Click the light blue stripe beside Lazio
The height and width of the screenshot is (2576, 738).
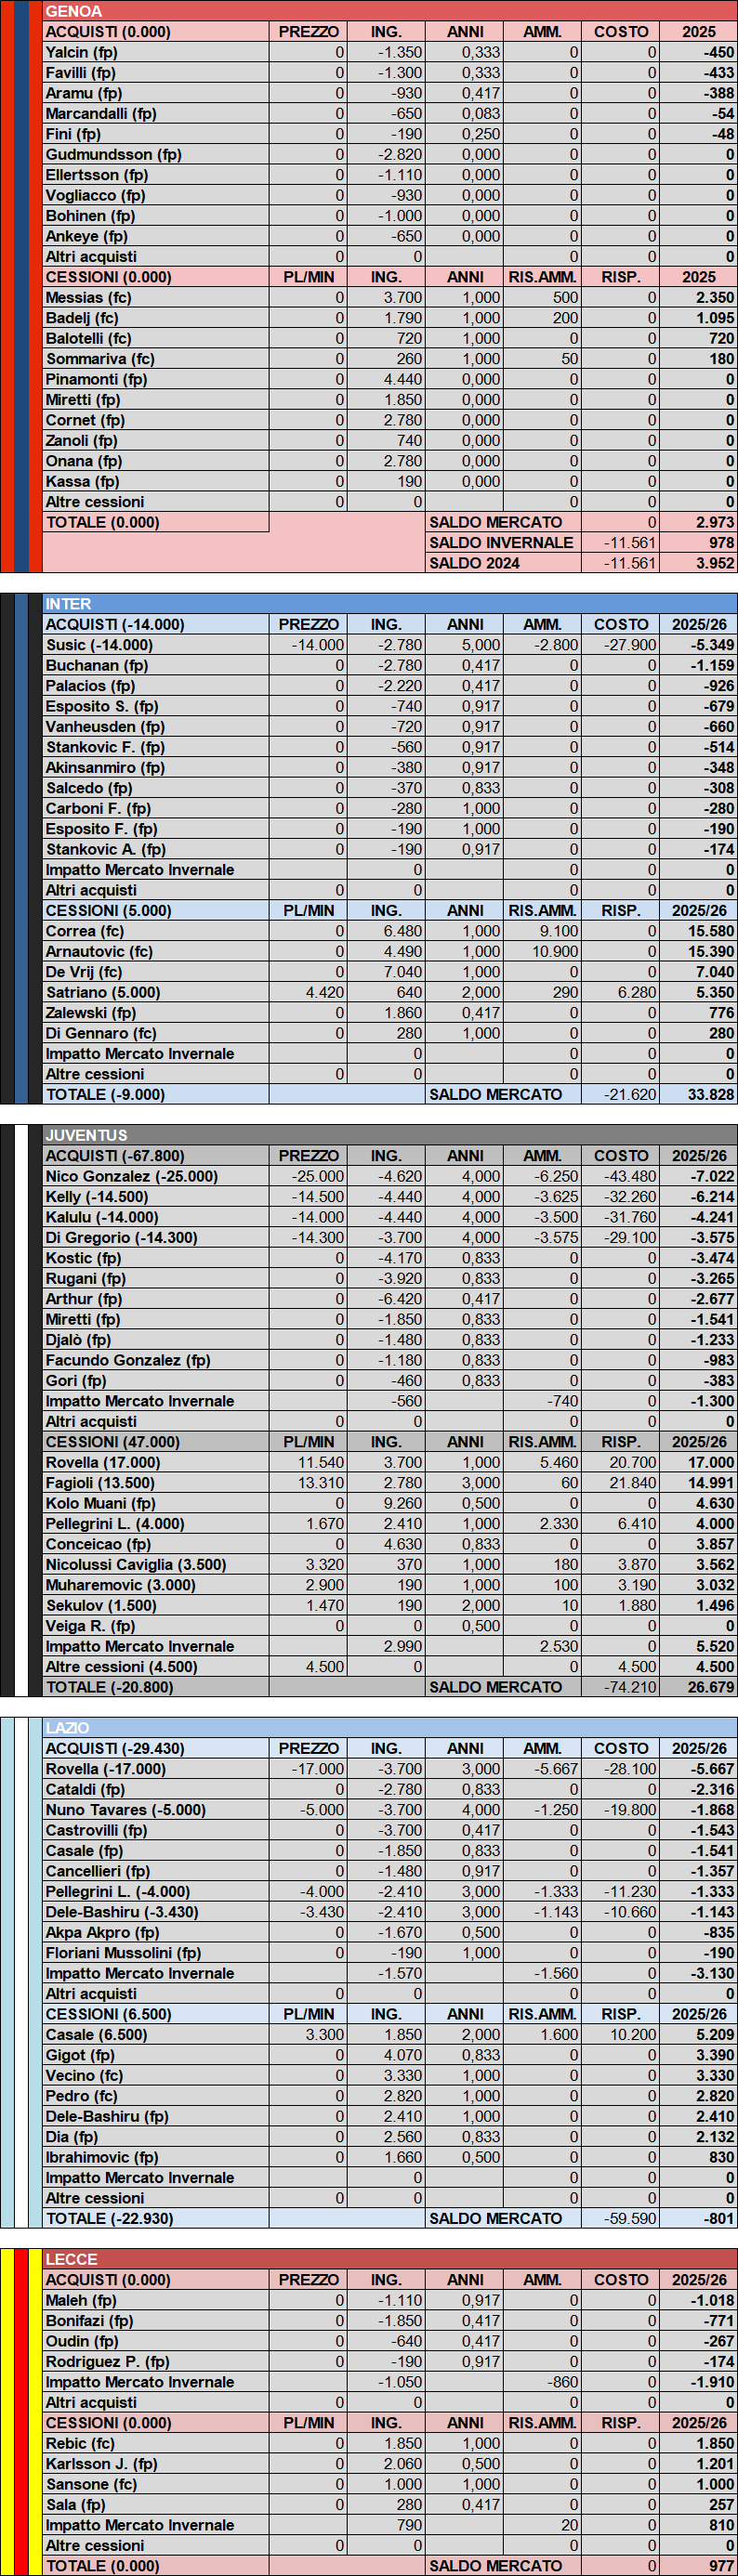7,1970
